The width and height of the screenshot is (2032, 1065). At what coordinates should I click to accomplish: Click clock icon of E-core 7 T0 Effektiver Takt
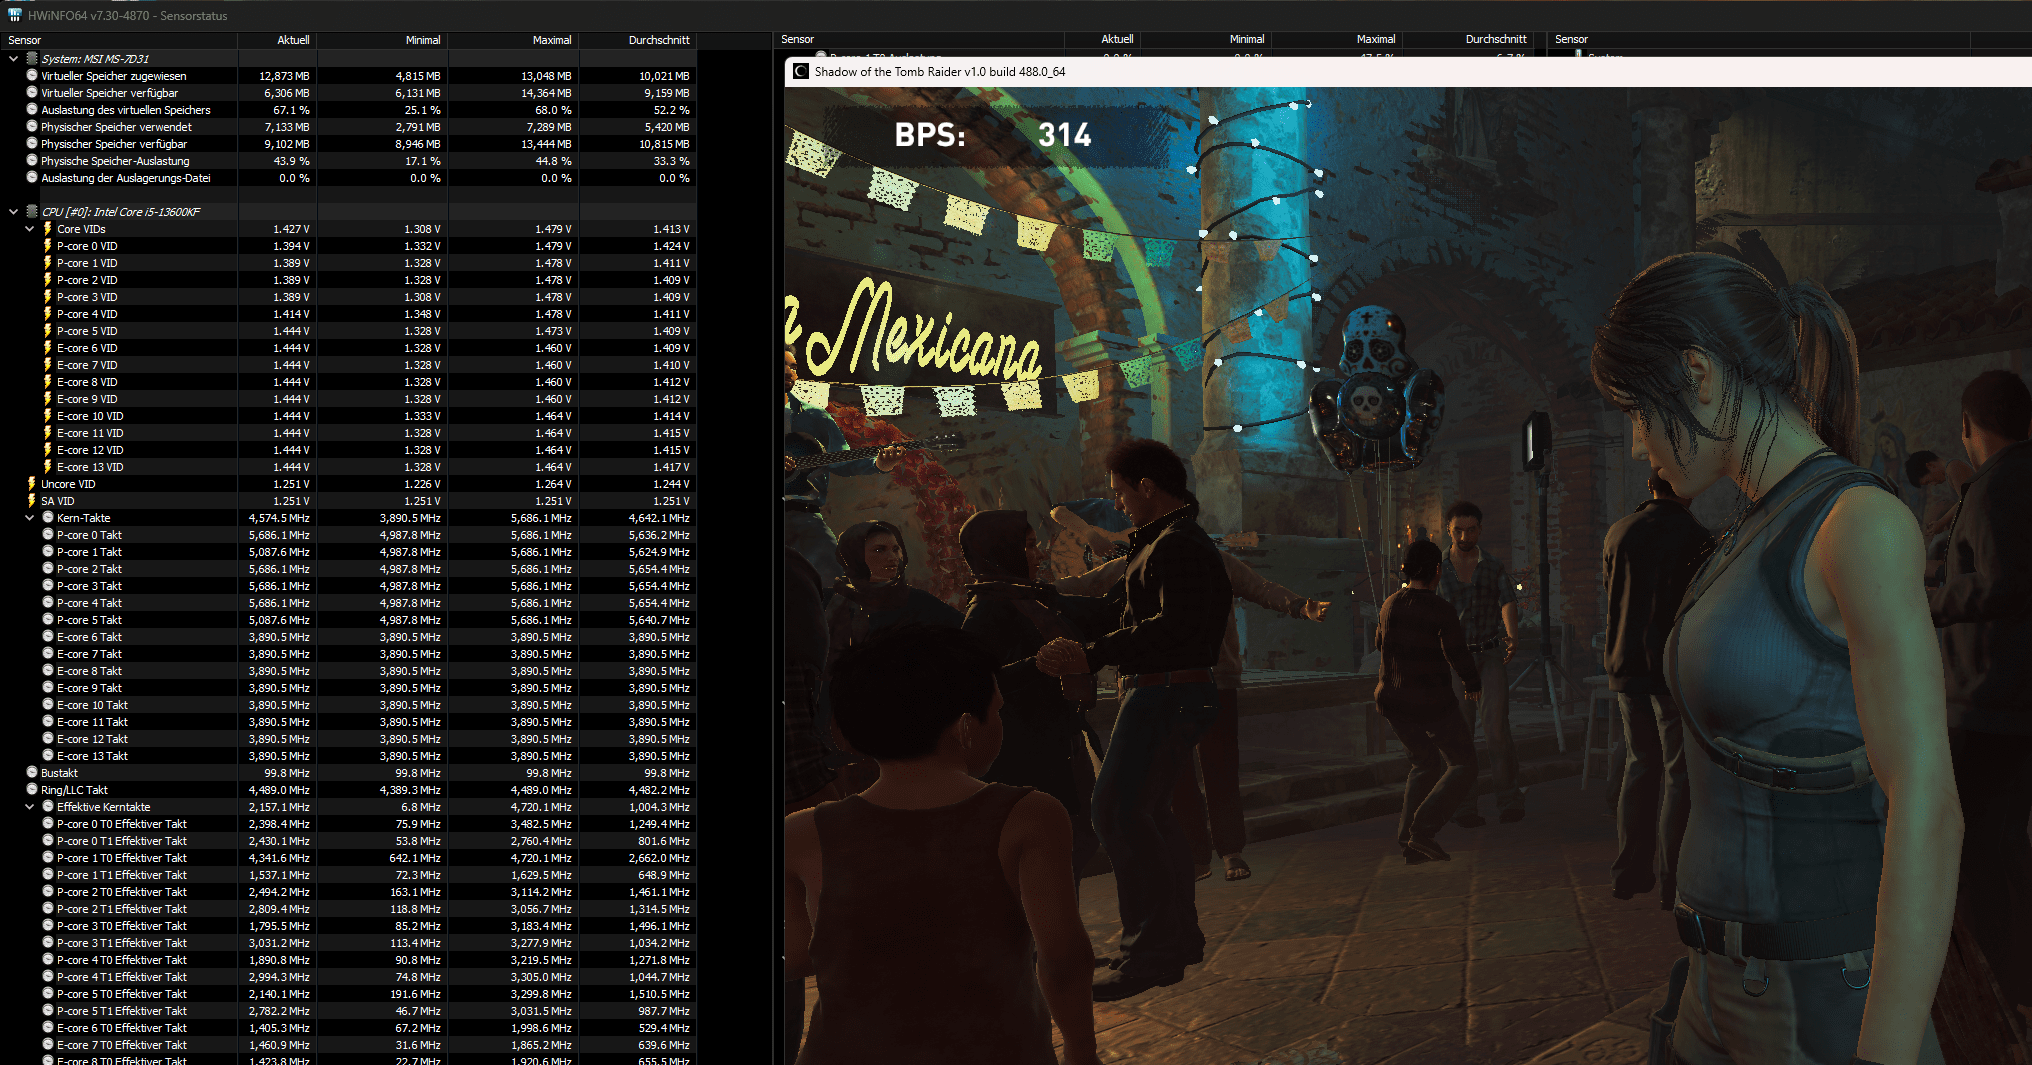tap(47, 1044)
